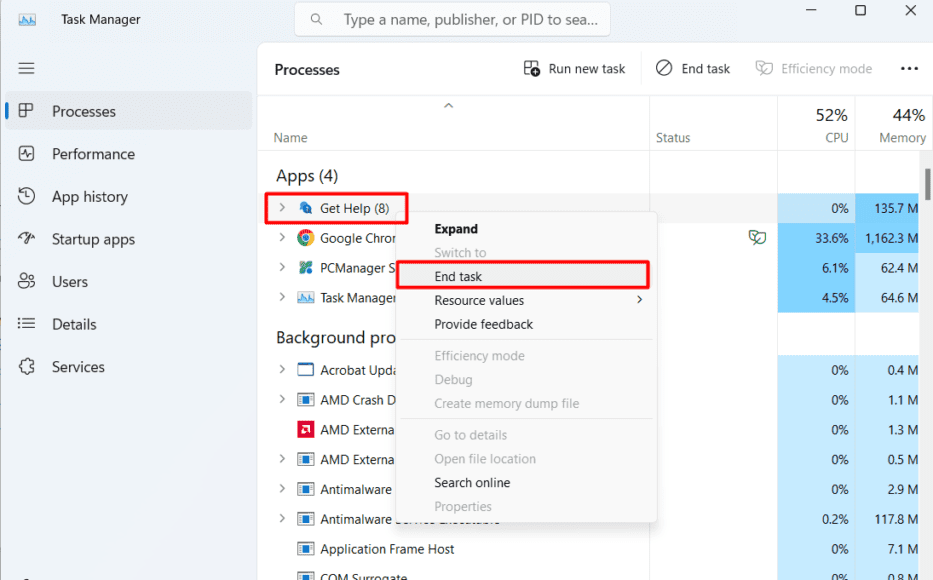Open the Details sidebar page
The width and height of the screenshot is (933, 580).
[129, 324]
